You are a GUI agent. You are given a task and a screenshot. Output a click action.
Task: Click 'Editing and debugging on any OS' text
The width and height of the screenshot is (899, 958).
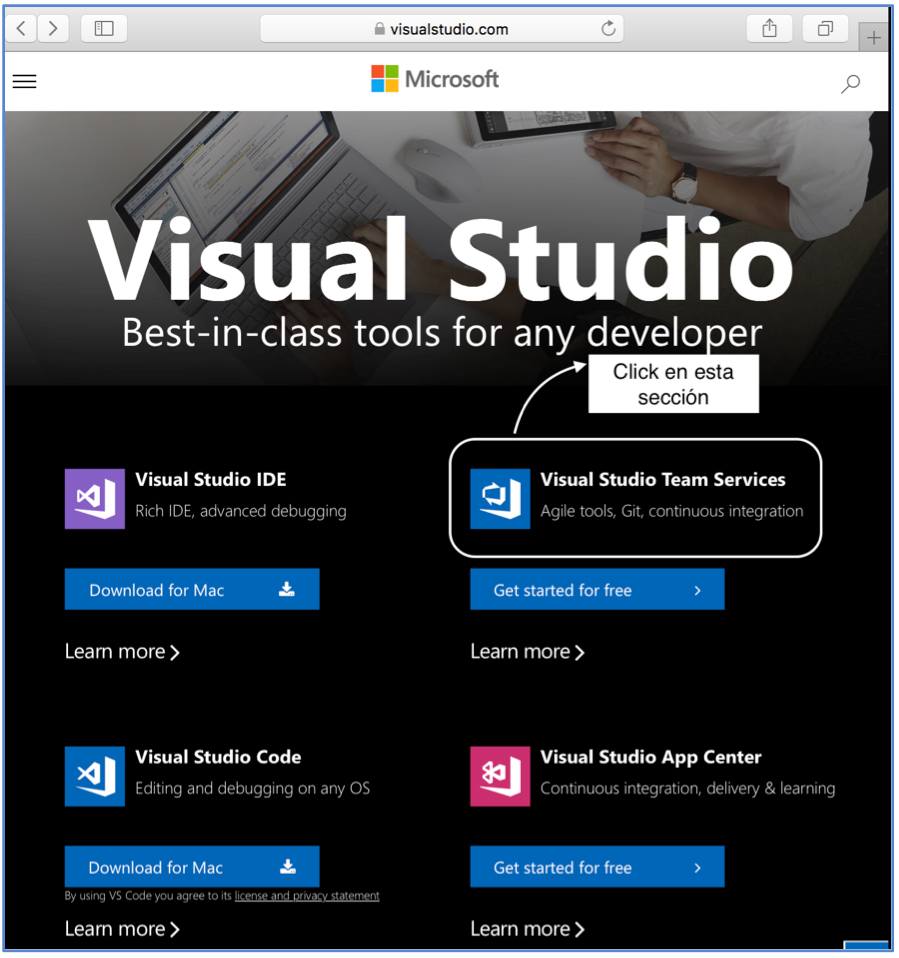click(252, 789)
